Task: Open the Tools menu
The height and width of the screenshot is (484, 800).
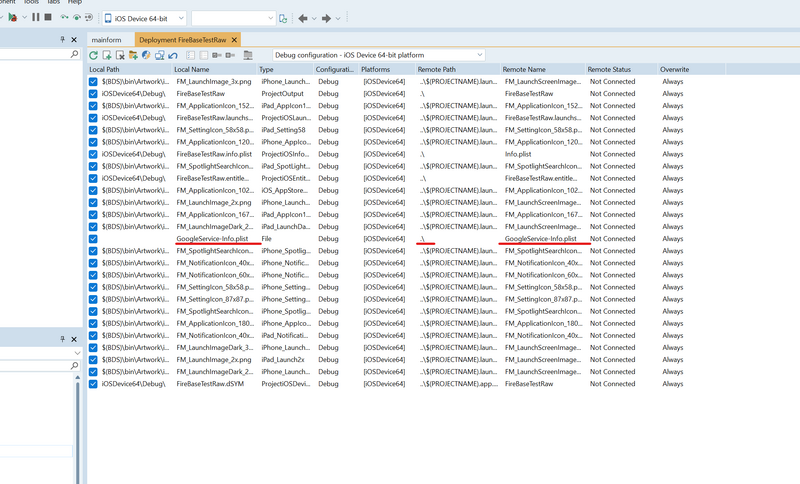Action: coord(31,2)
